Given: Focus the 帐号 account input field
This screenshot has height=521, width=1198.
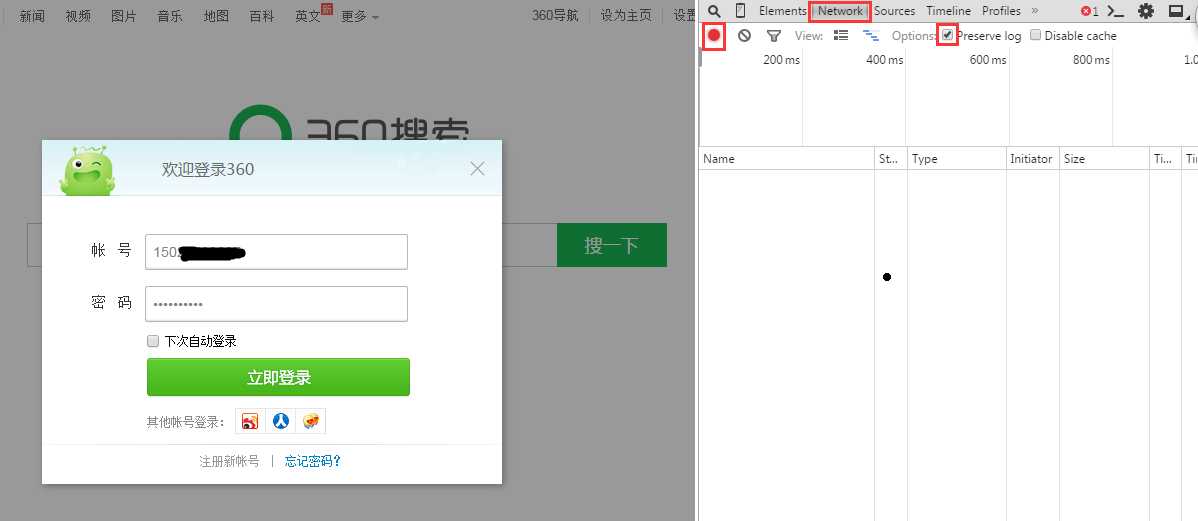Looking at the screenshot, I should click(277, 252).
